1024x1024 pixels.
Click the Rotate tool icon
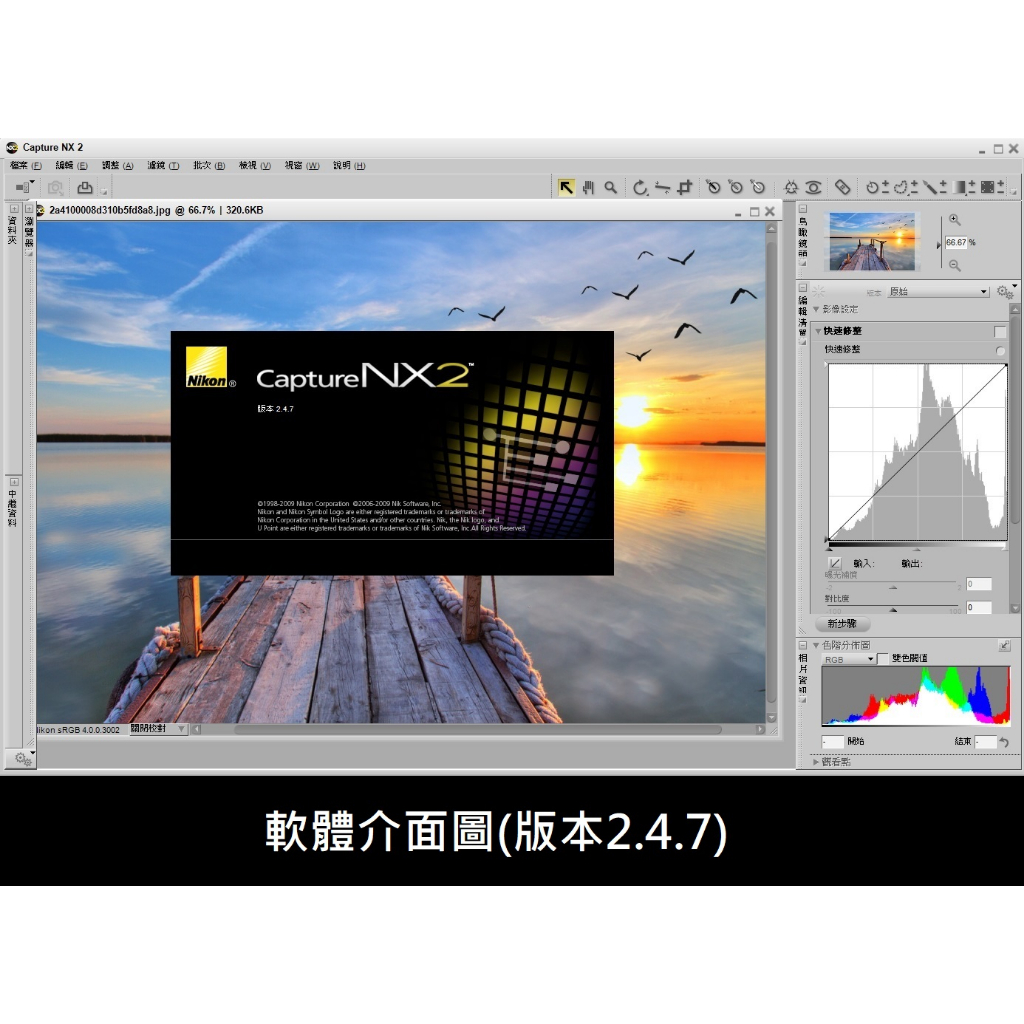(640, 188)
